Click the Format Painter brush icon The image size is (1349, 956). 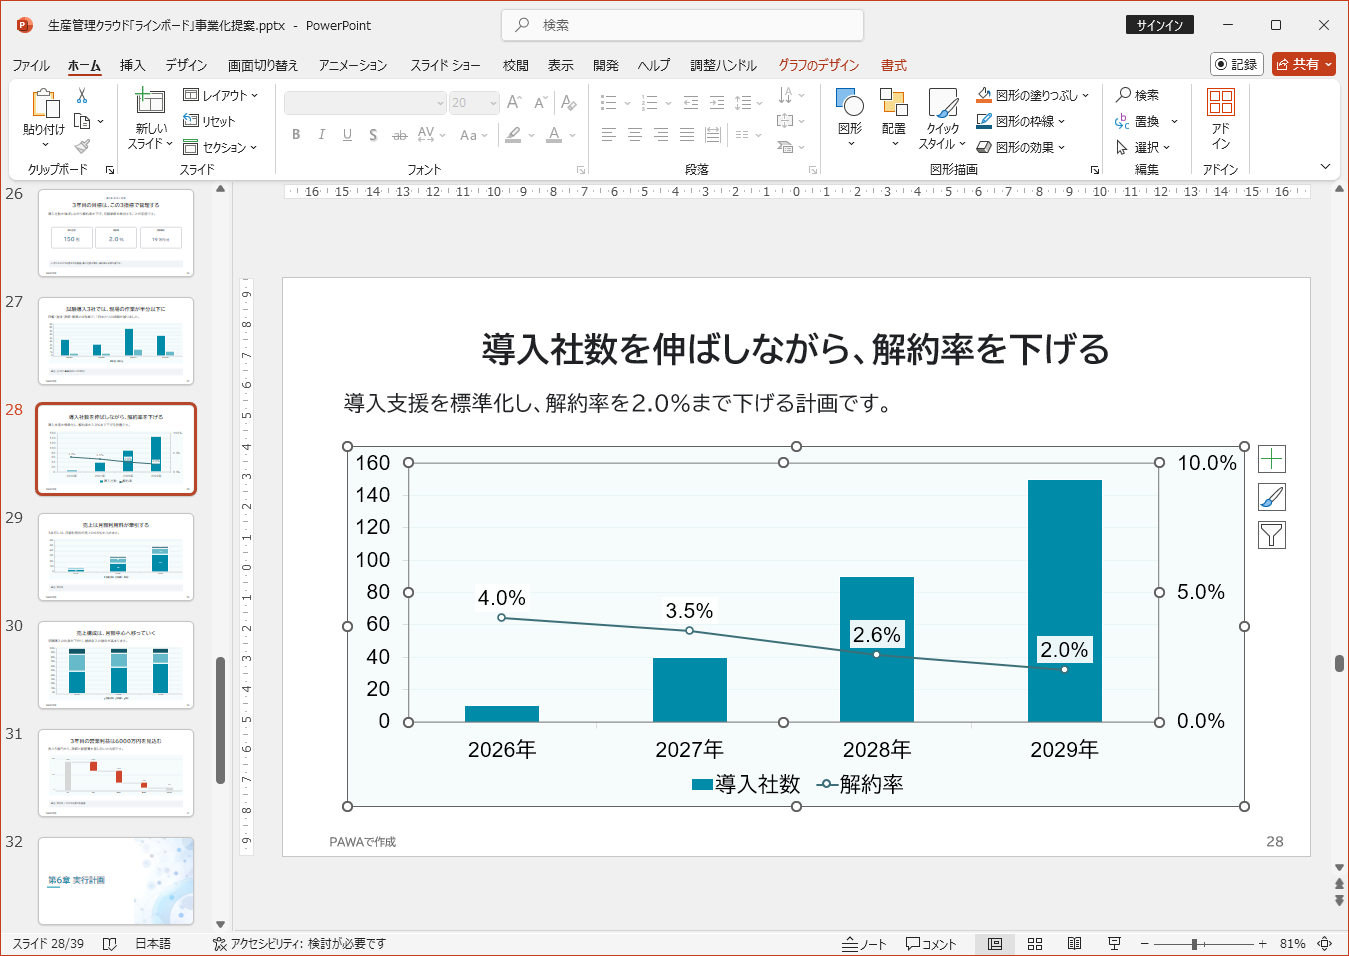[x=82, y=146]
